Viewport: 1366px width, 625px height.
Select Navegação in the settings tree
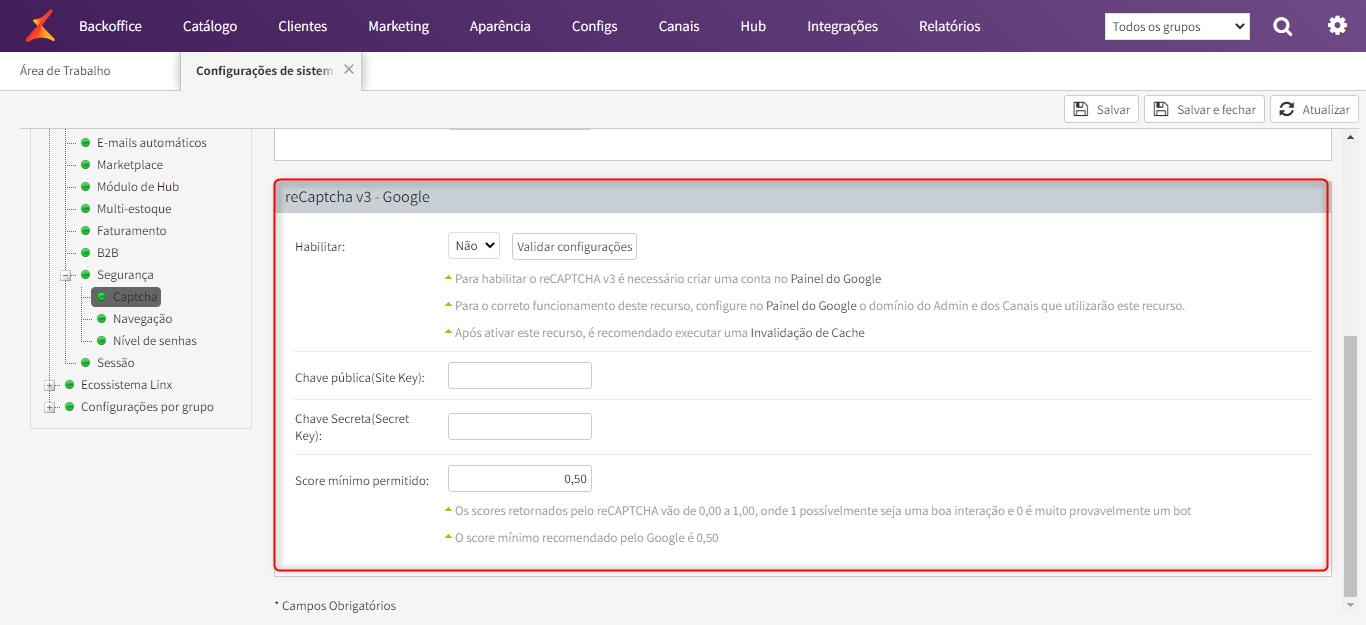point(142,319)
